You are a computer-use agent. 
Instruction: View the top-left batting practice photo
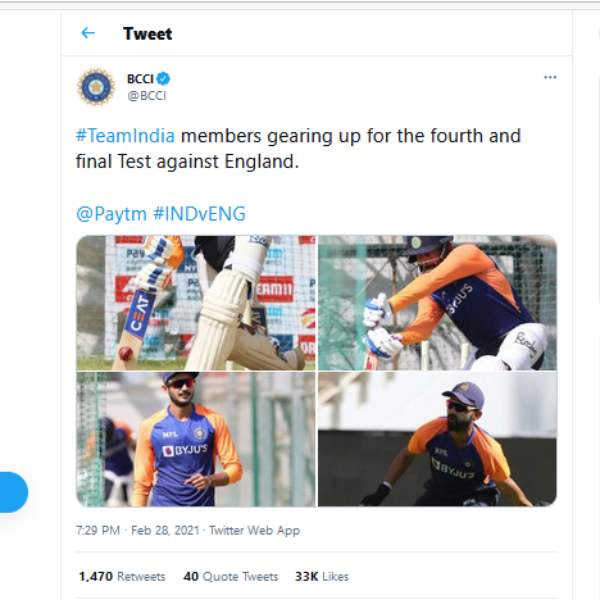(196, 303)
